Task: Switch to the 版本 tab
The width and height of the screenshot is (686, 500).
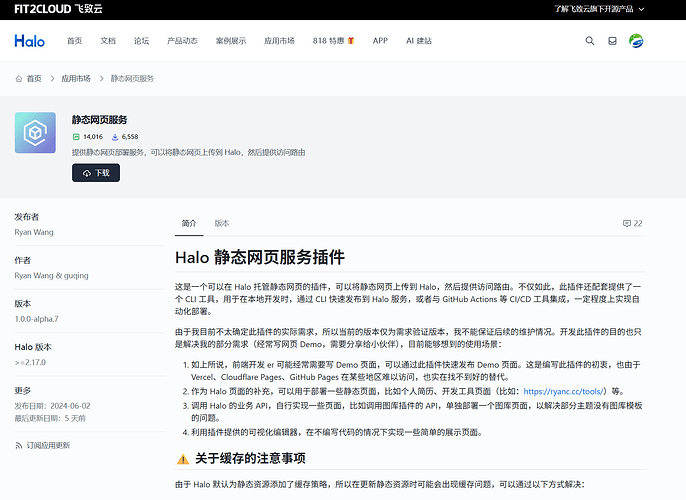Action: pyautogui.click(x=222, y=224)
